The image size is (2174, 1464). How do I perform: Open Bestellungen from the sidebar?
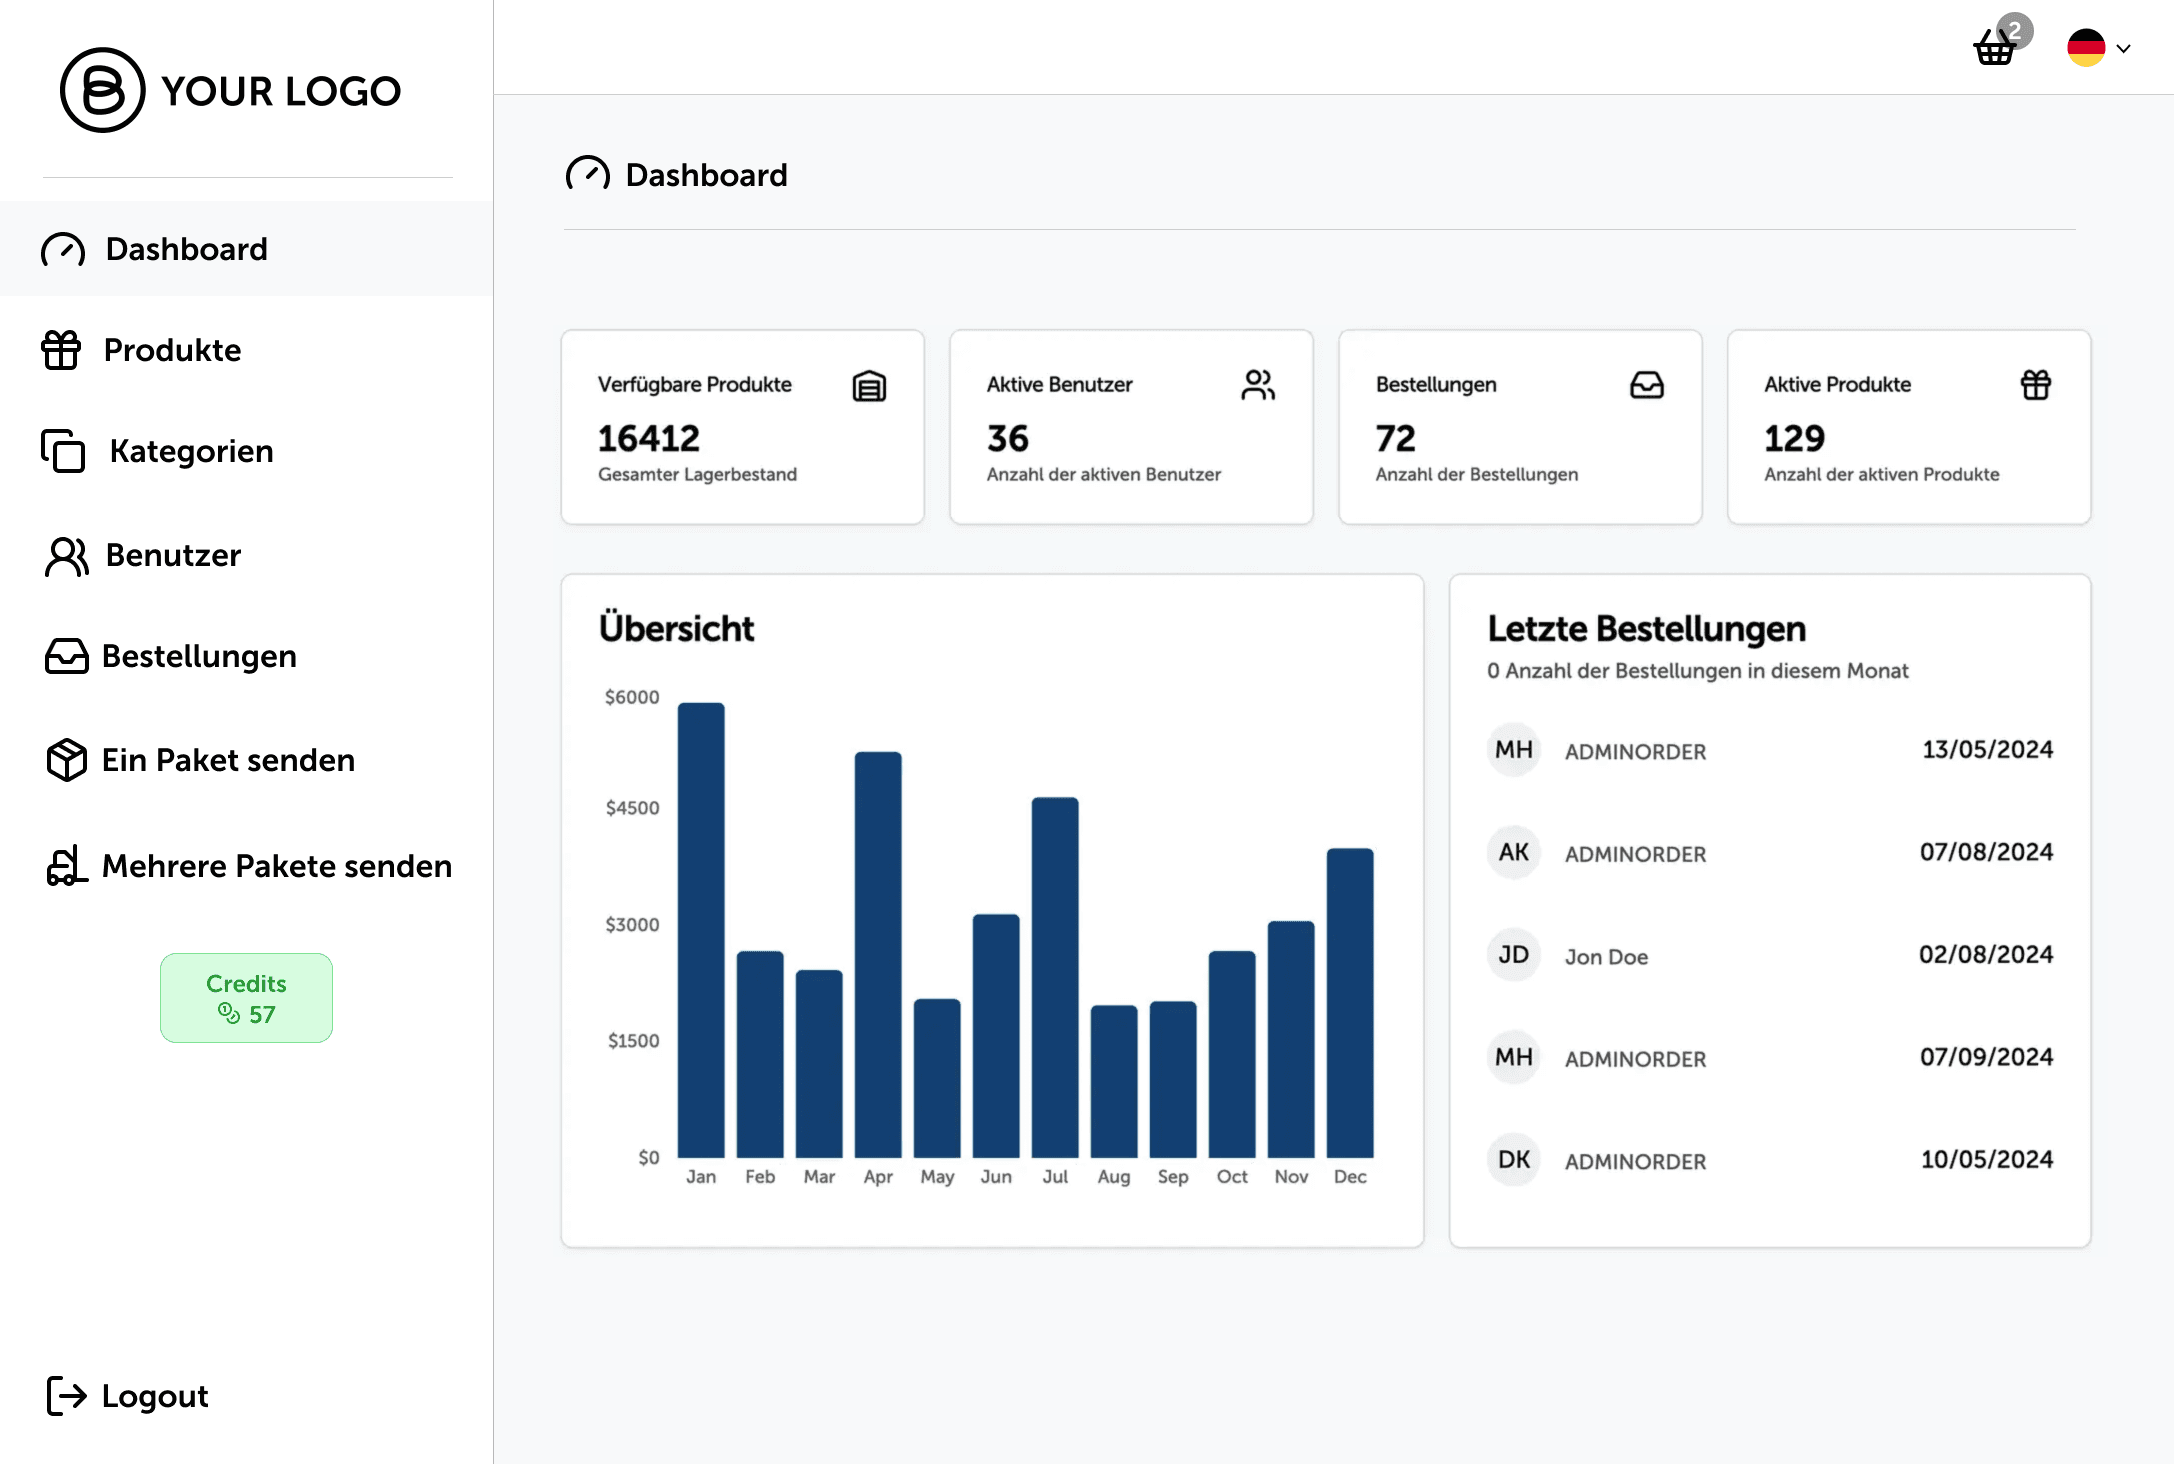pyautogui.click(x=198, y=656)
